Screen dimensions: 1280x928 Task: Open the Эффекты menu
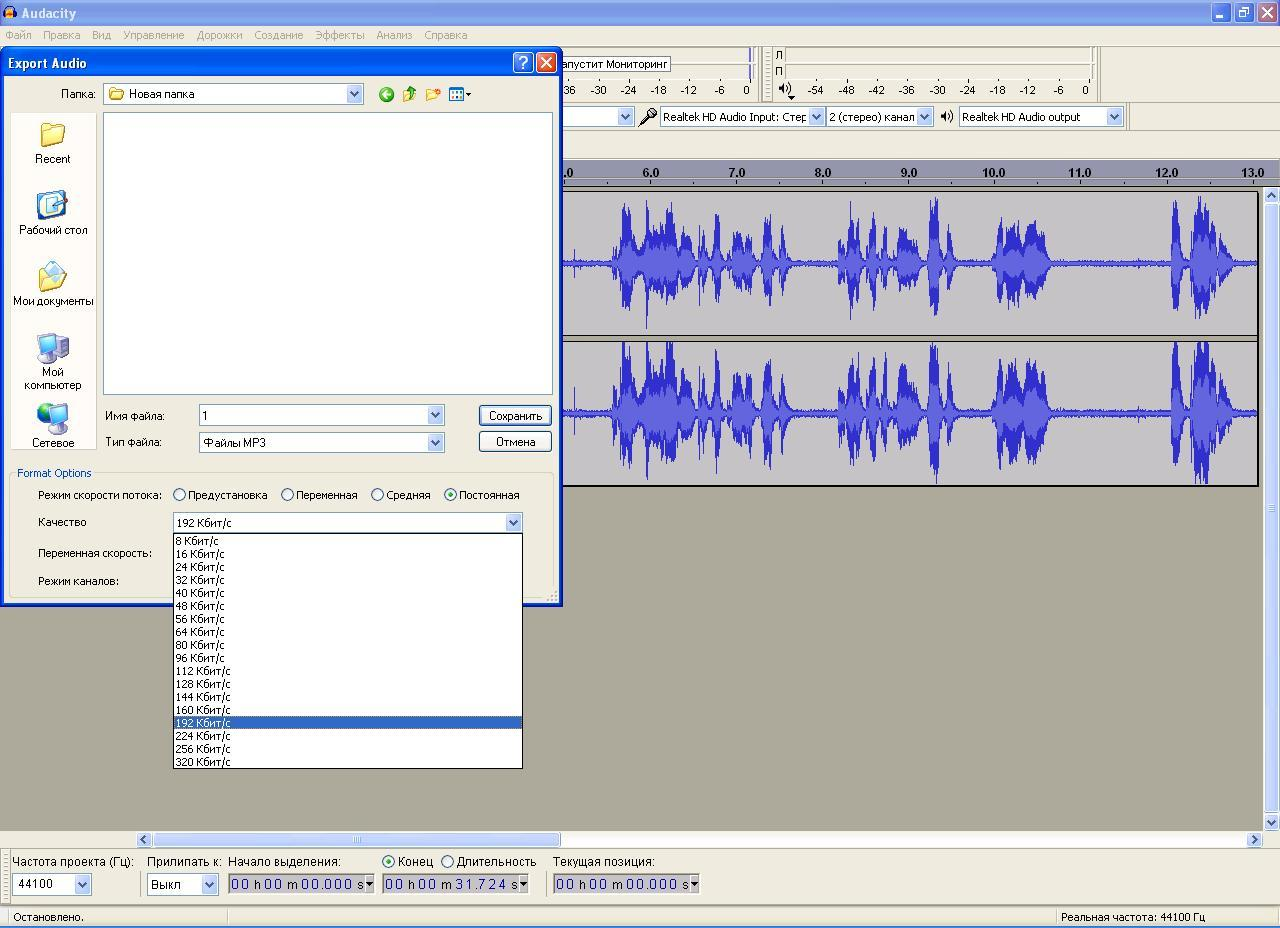tap(340, 35)
